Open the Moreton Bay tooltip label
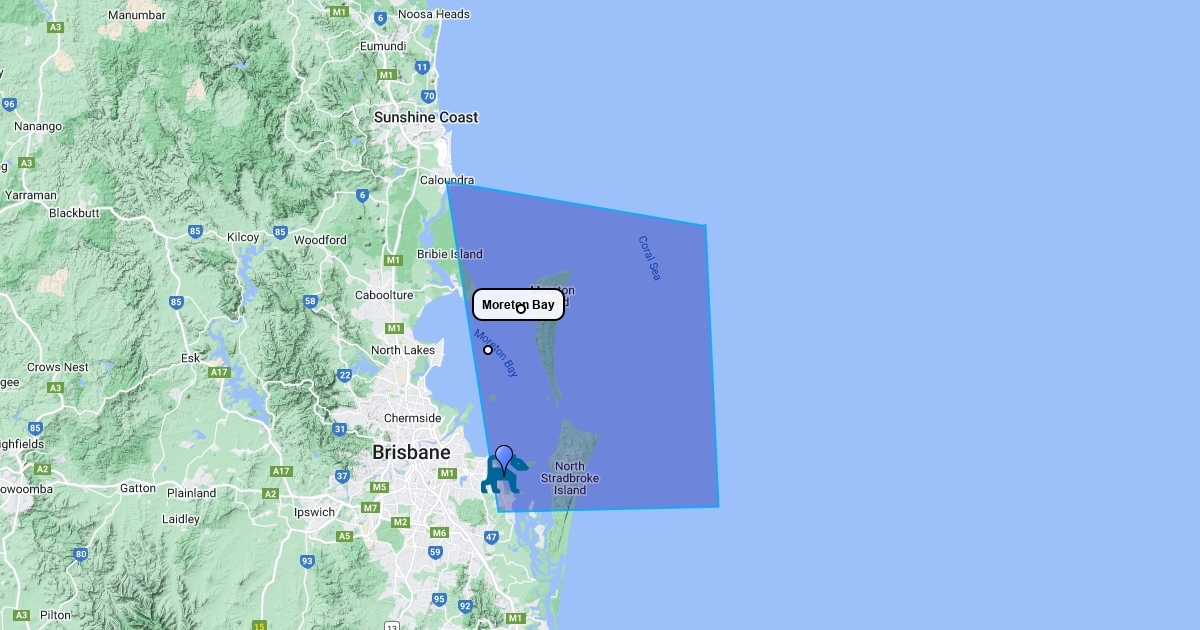The height and width of the screenshot is (630, 1200). pos(518,304)
